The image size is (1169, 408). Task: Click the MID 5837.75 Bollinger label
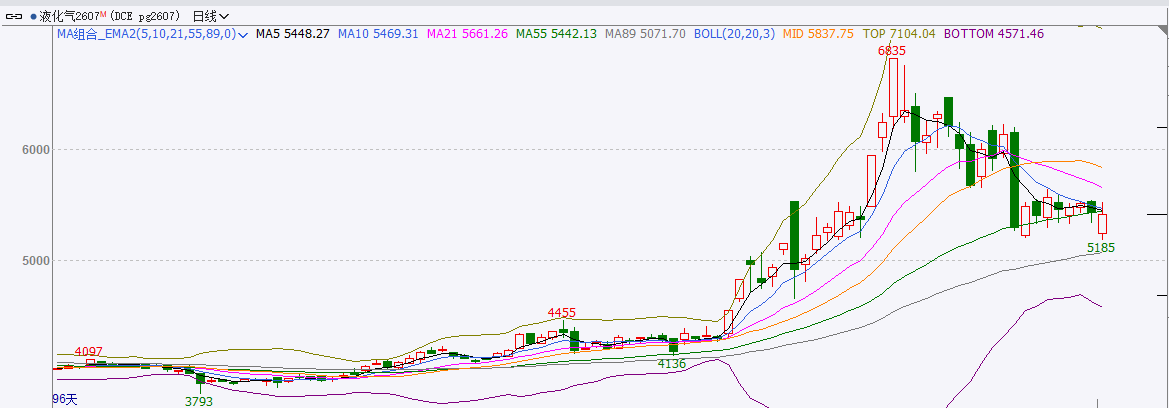point(818,34)
